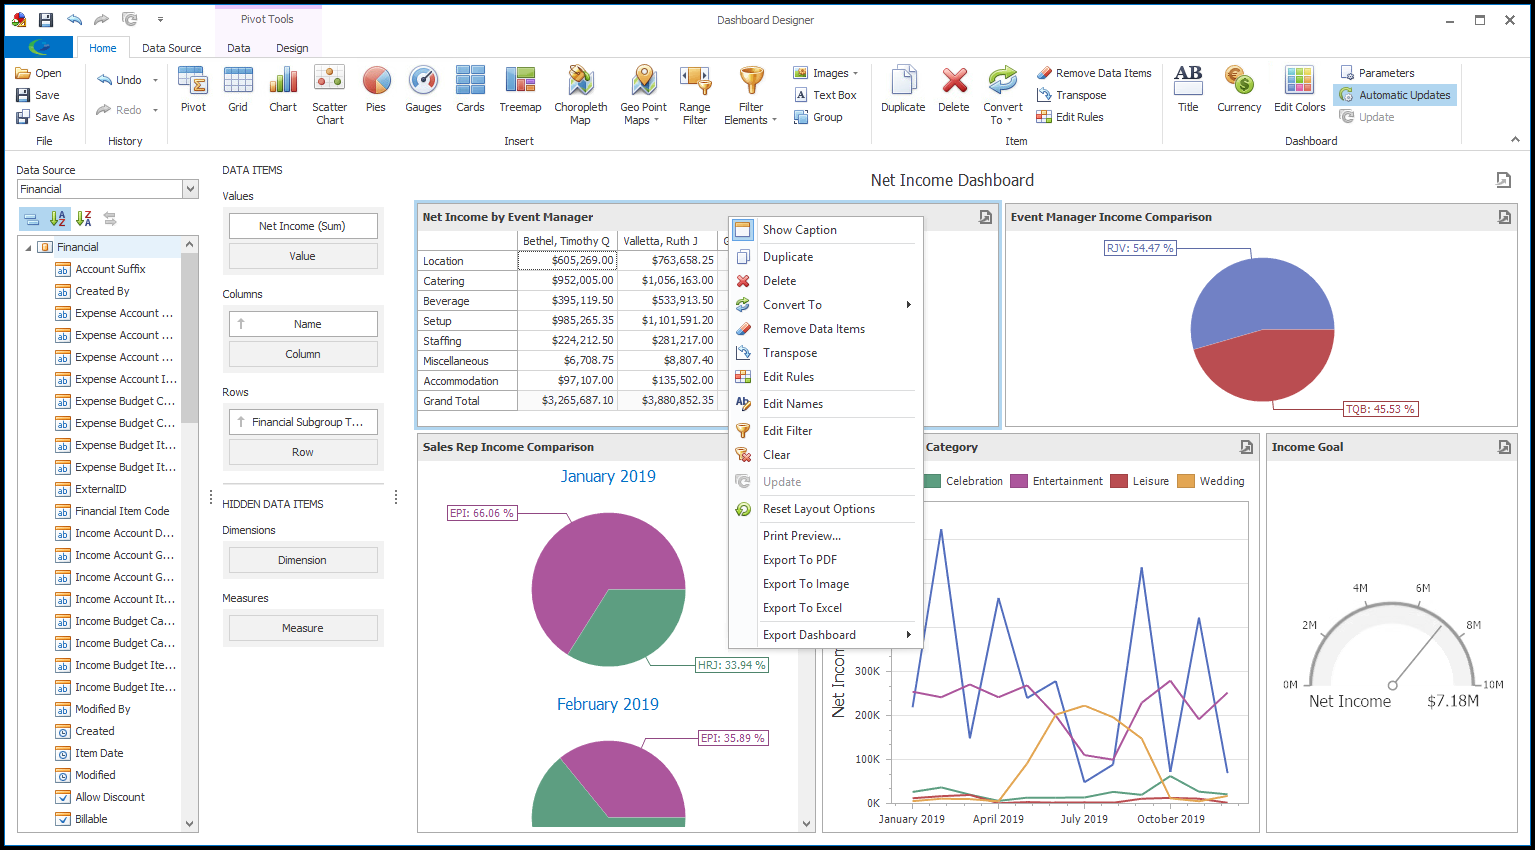Click export icon on Net Income by Event Manager
Screen dimensions: 1535x850
click(985, 217)
